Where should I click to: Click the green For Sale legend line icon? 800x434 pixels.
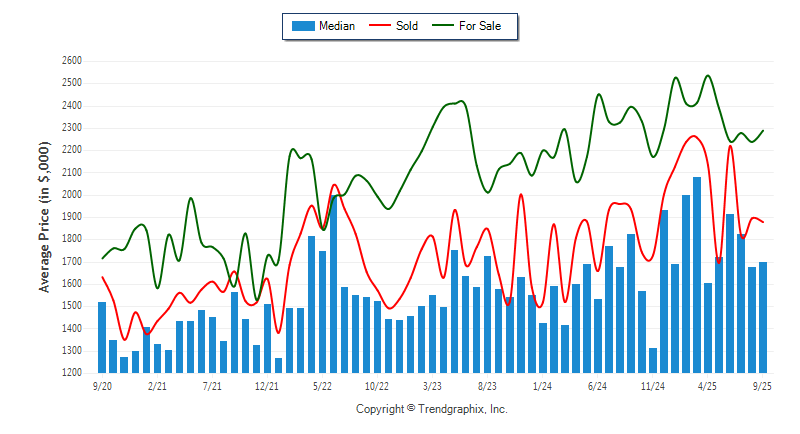point(446,26)
